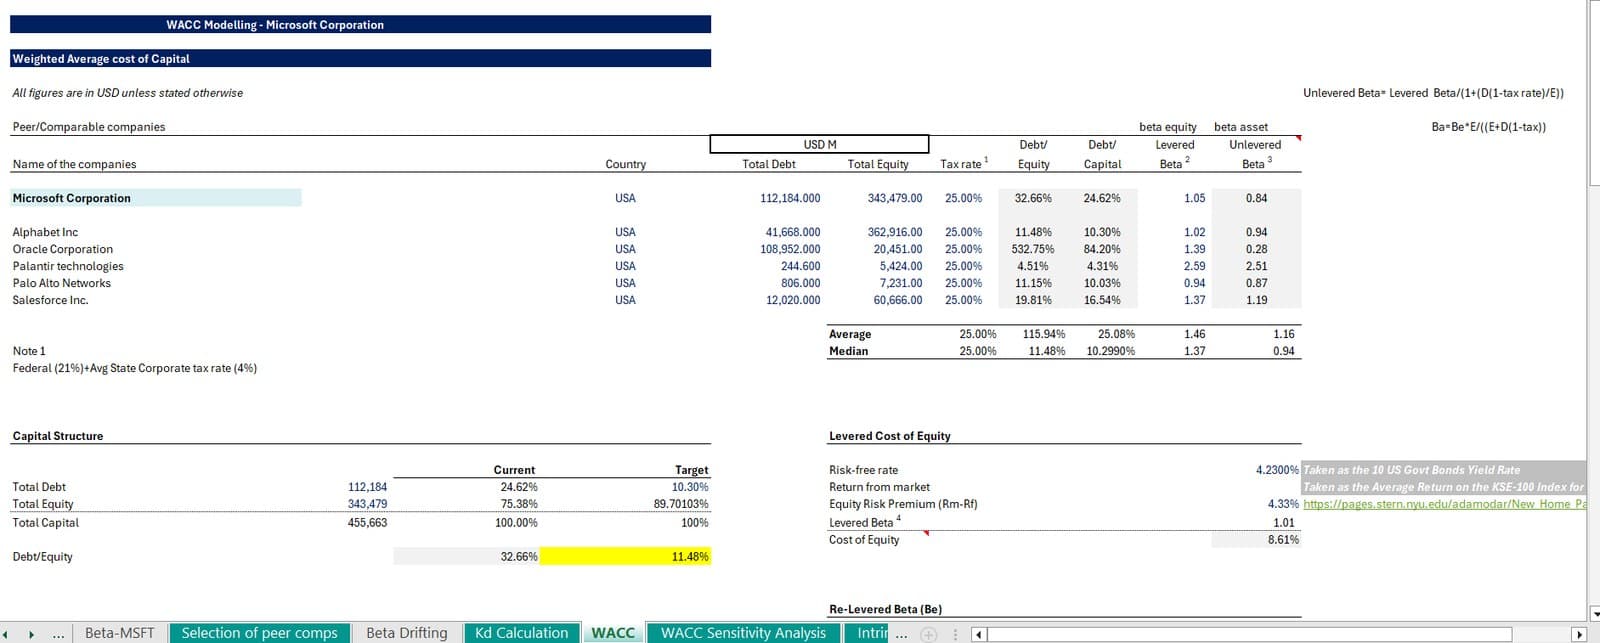This screenshot has width=1600, height=643.
Task: Select the Current Debt/Equity 32.66% cell
Action: (x=467, y=556)
